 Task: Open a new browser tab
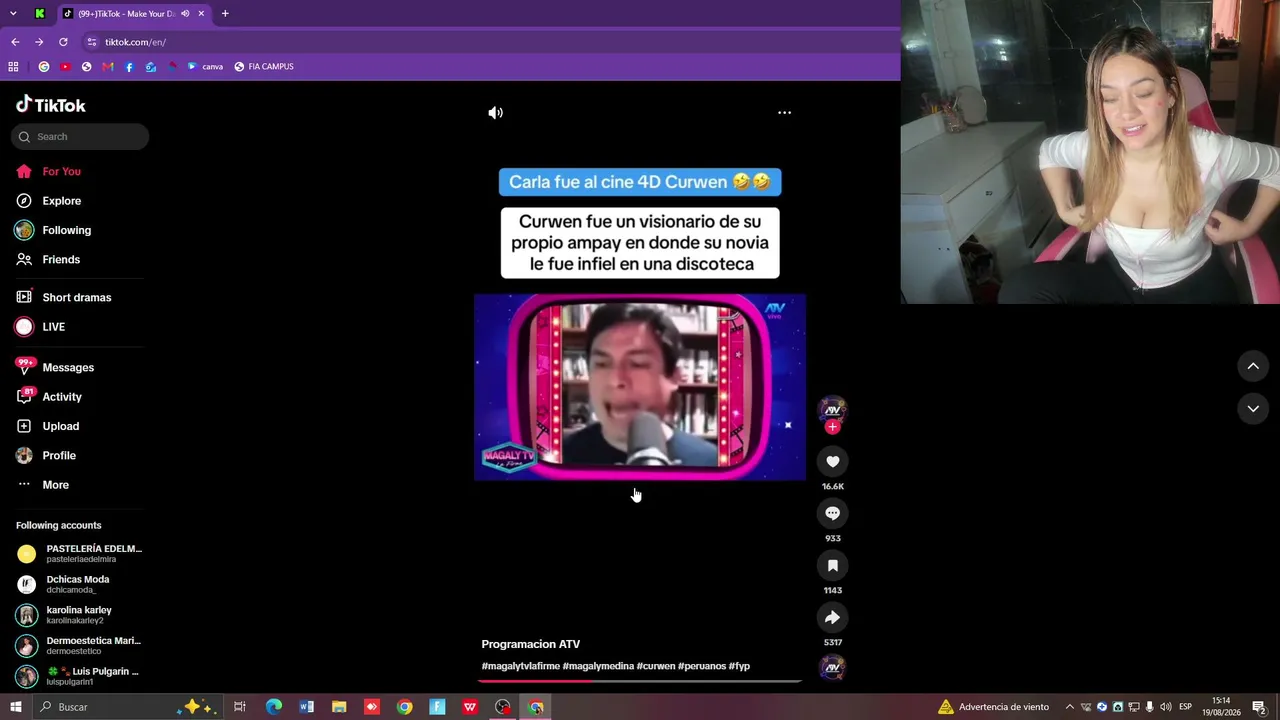pyautogui.click(x=225, y=13)
